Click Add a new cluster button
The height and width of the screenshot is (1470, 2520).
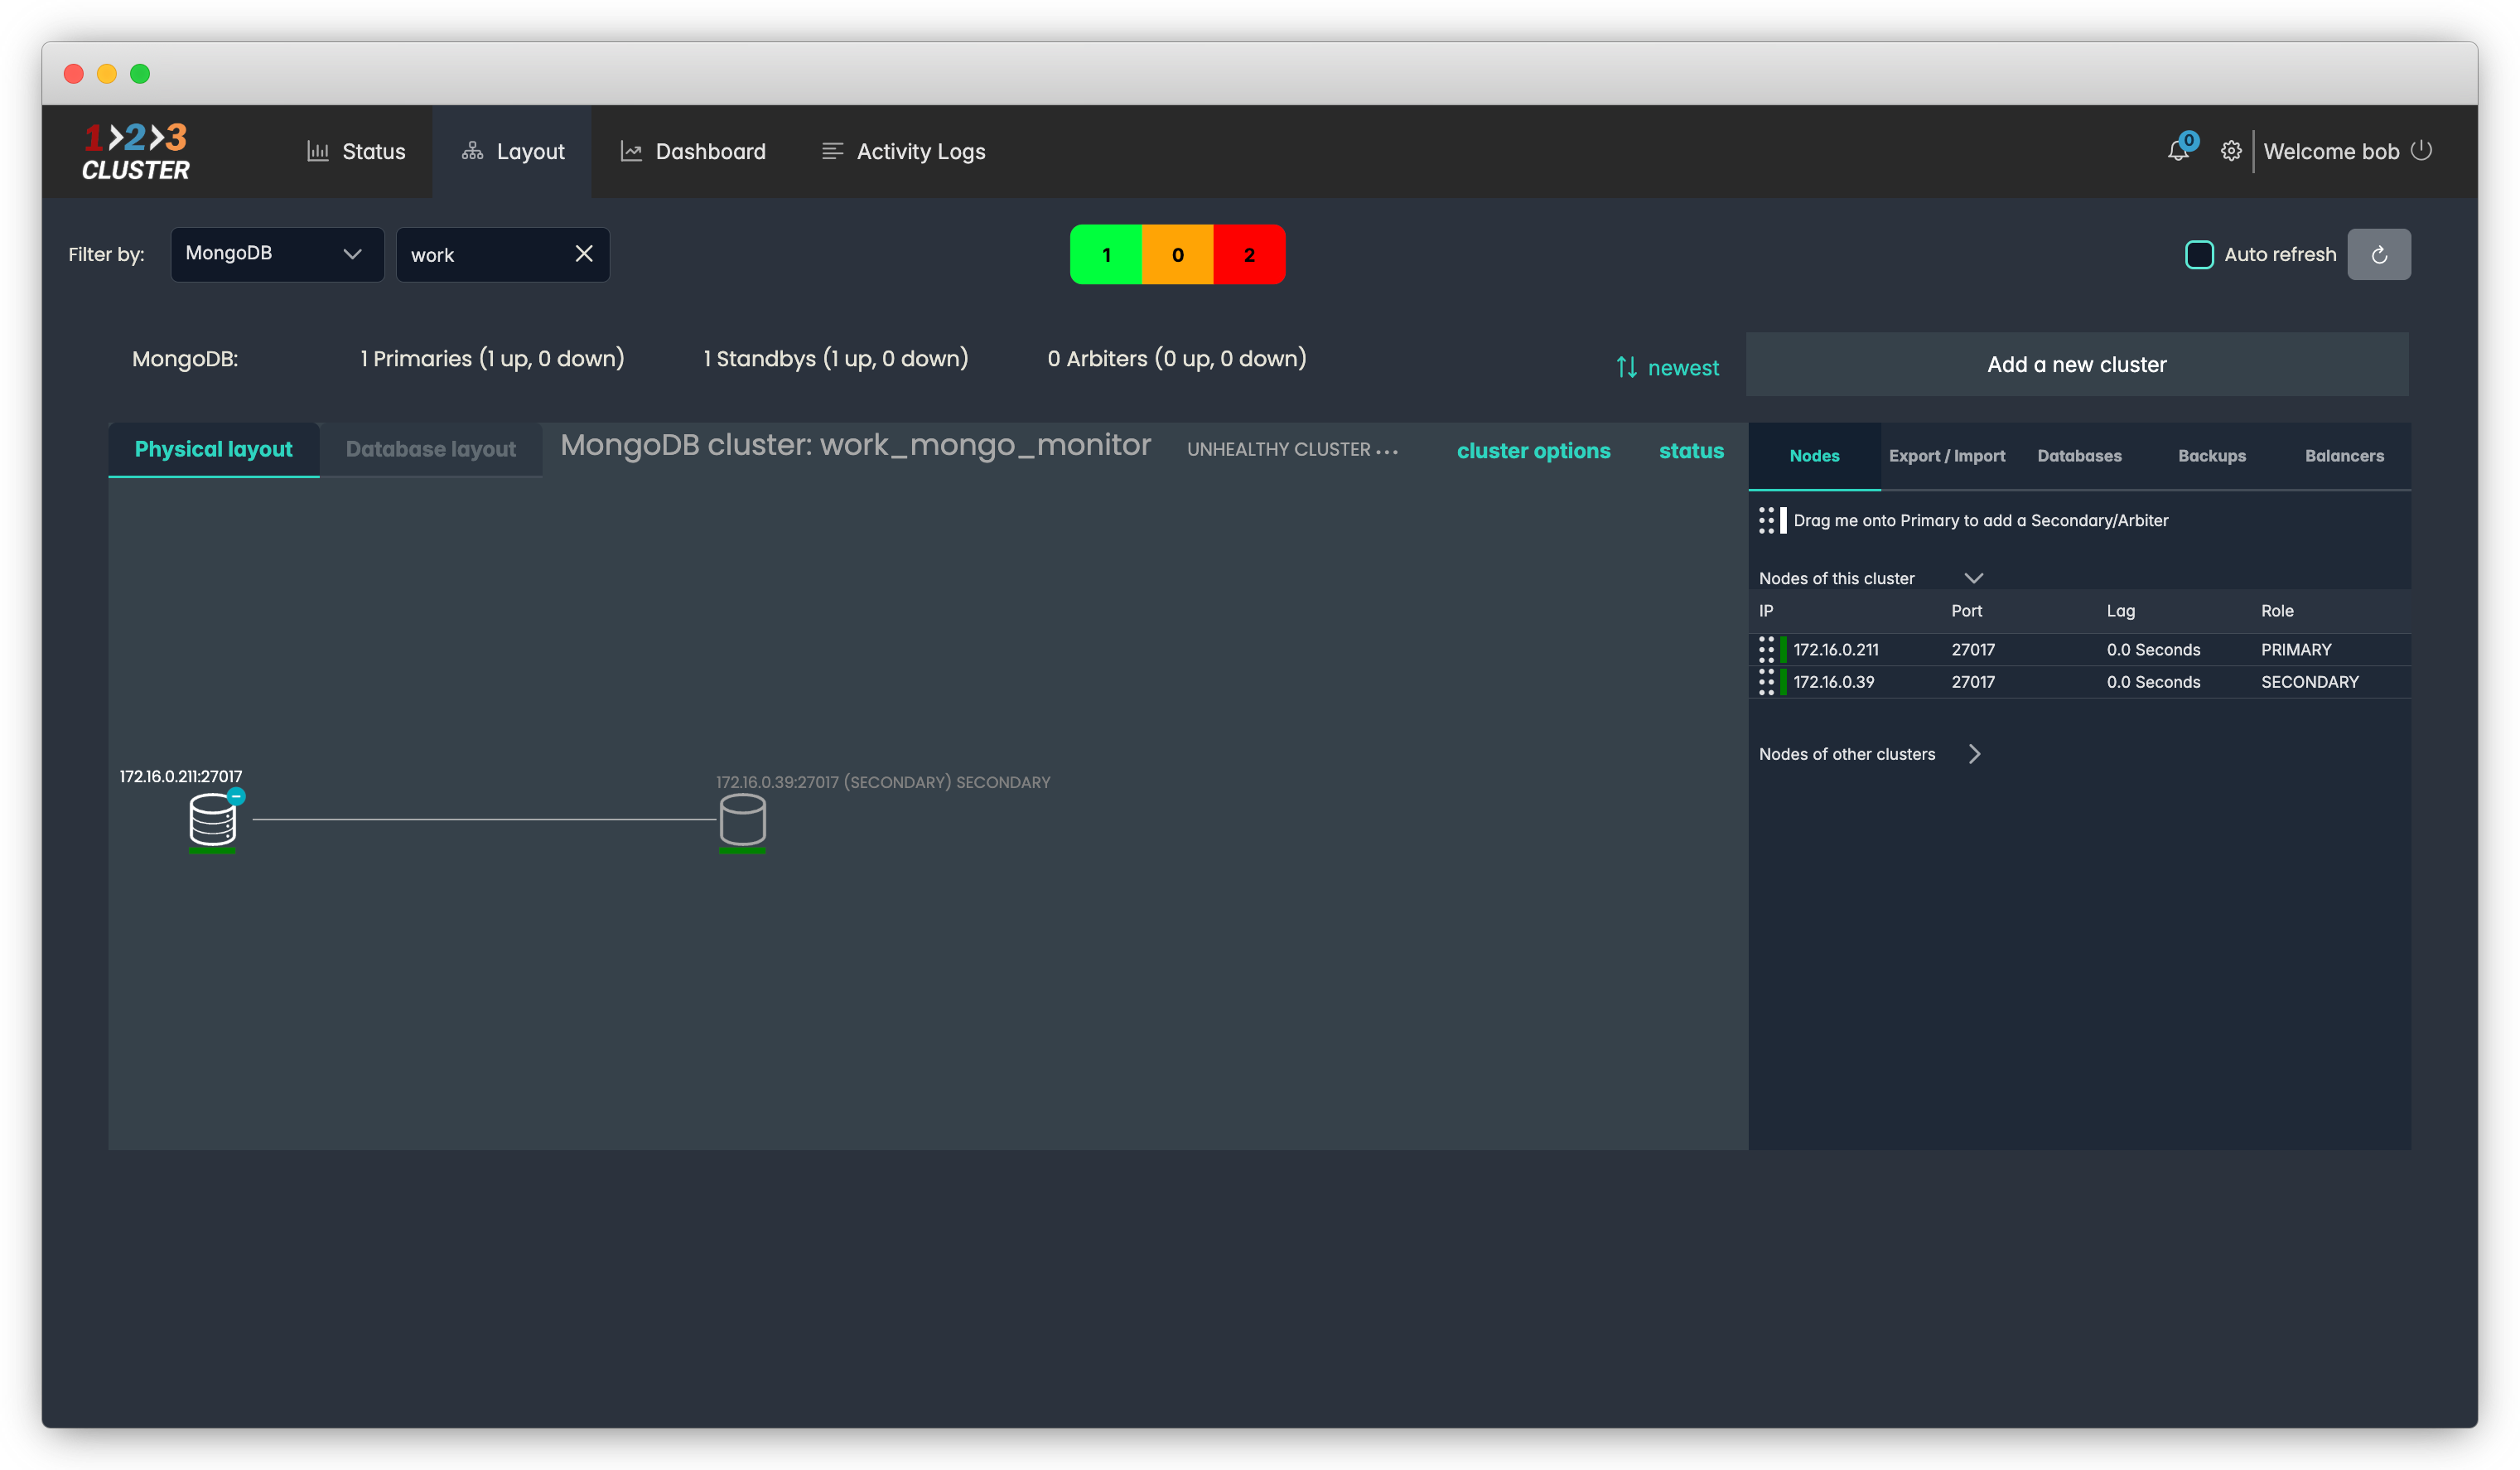[x=2076, y=365]
